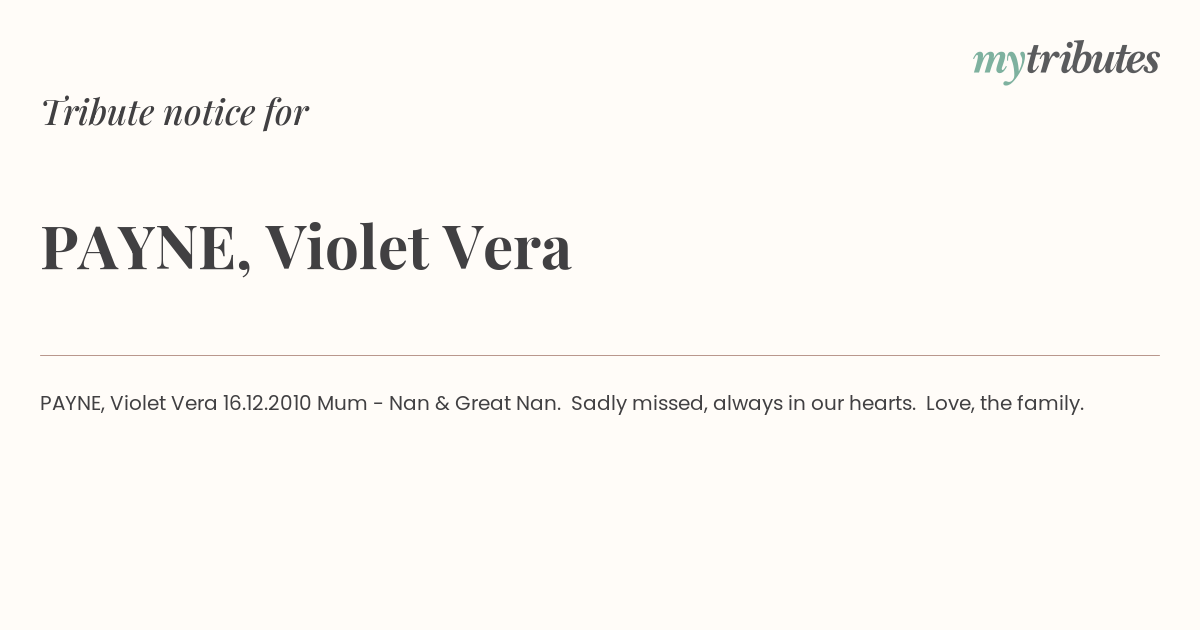This screenshot has height=630, width=1200.
Task: Select the green "my" part of the logo
Action: tap(999, 65)
